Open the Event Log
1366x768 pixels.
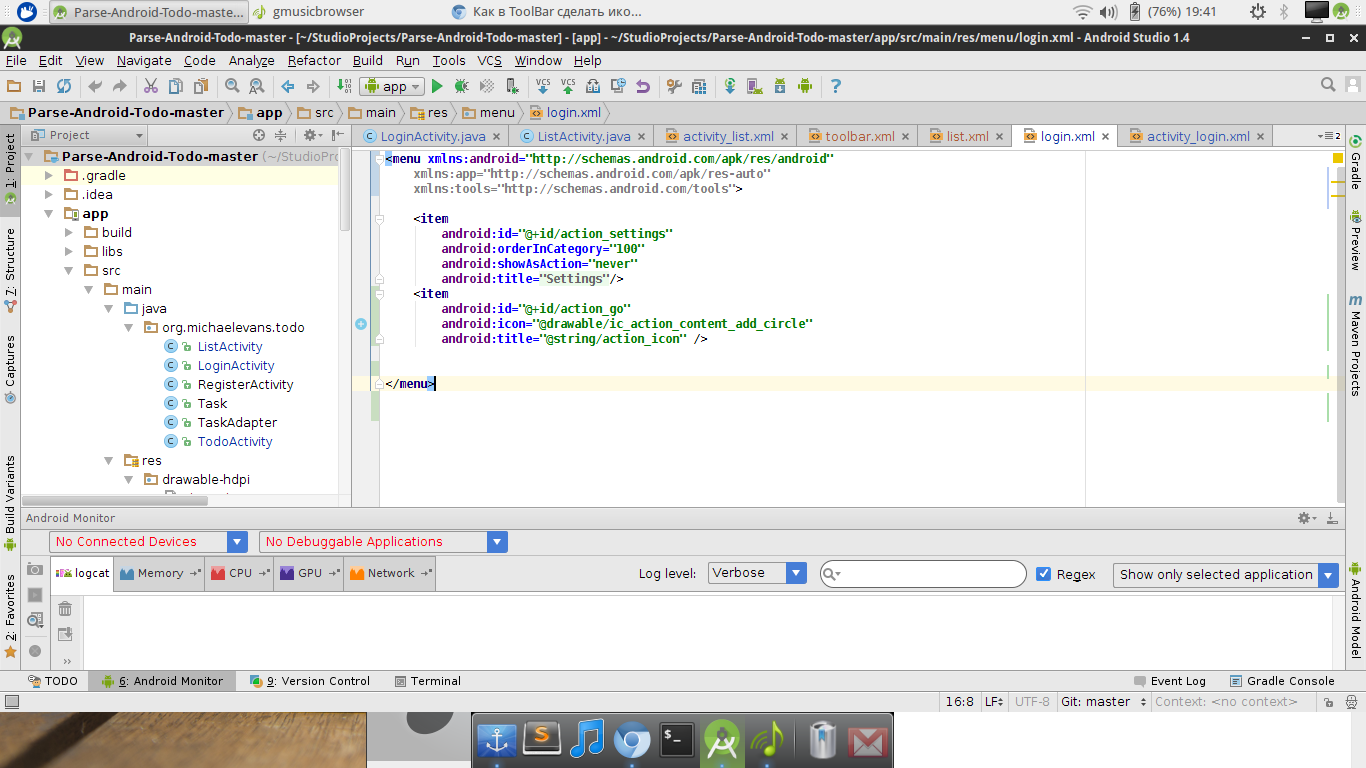click(x=1170, y=681)
